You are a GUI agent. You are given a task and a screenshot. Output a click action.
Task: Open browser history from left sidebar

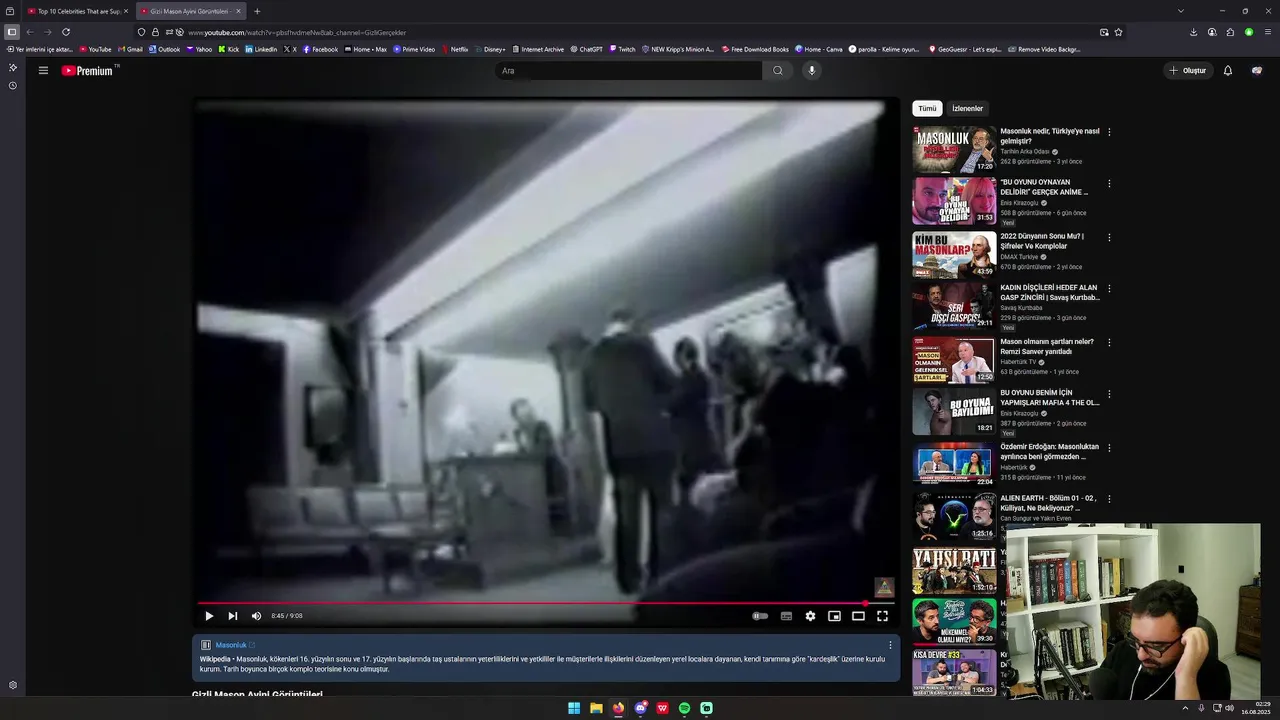click(12, 86)
